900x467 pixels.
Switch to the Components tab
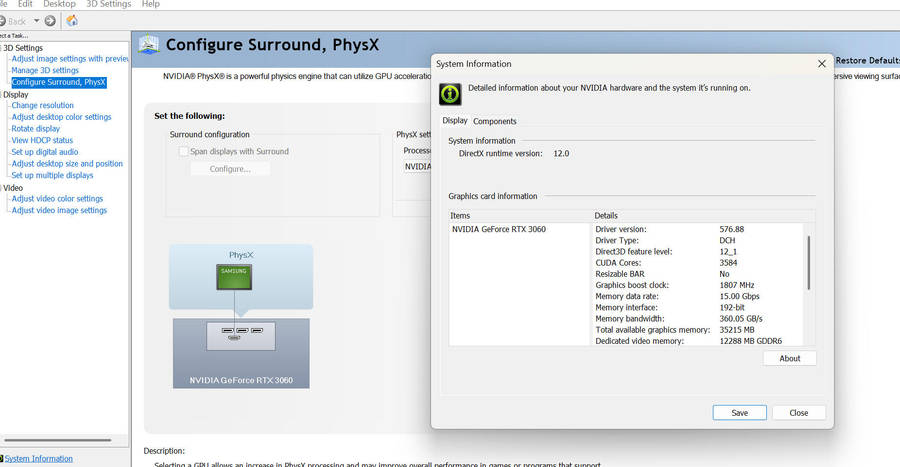tap(495, 121)
